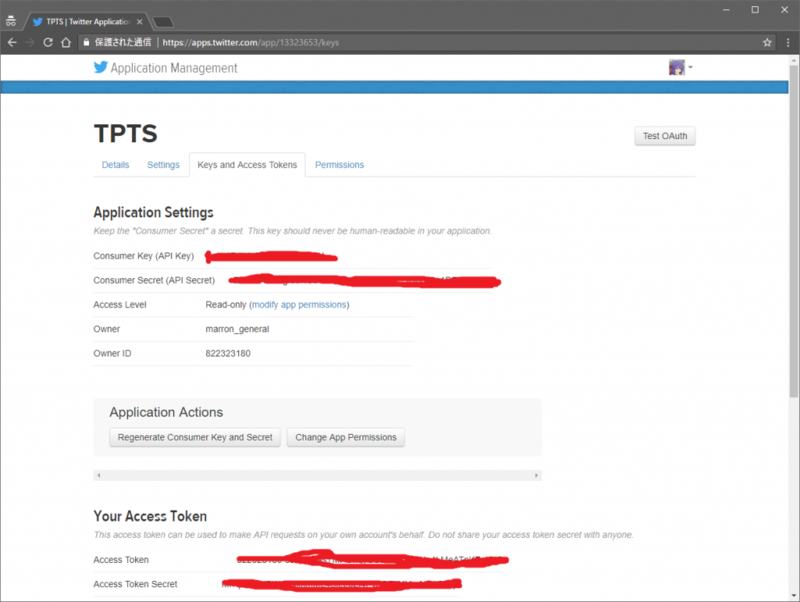Click the horizontal scrollbar left arrow
800x602 pixels.
click(x=98, y=475)
